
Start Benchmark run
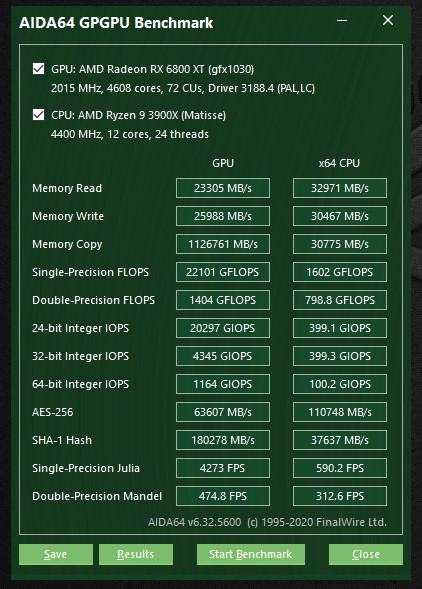pyautogui.click(x=251, y=554)
